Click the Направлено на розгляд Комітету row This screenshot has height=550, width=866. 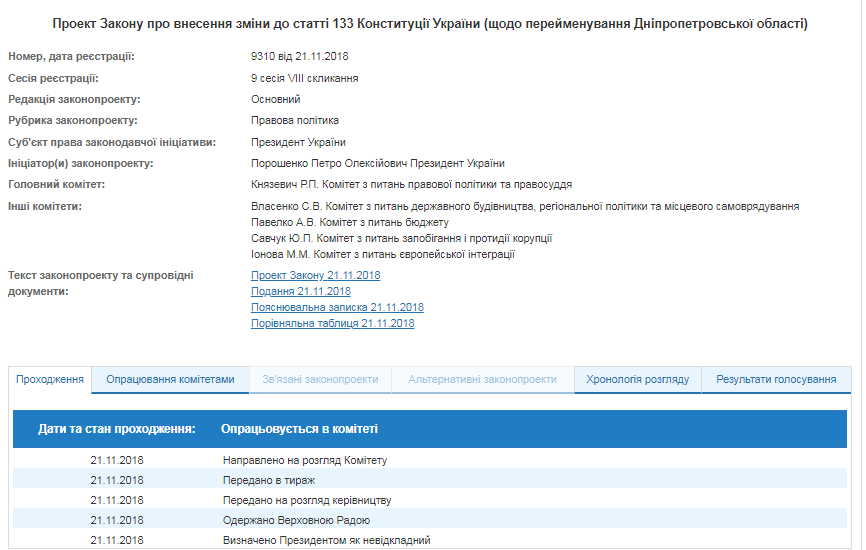(x=304, y=460)
